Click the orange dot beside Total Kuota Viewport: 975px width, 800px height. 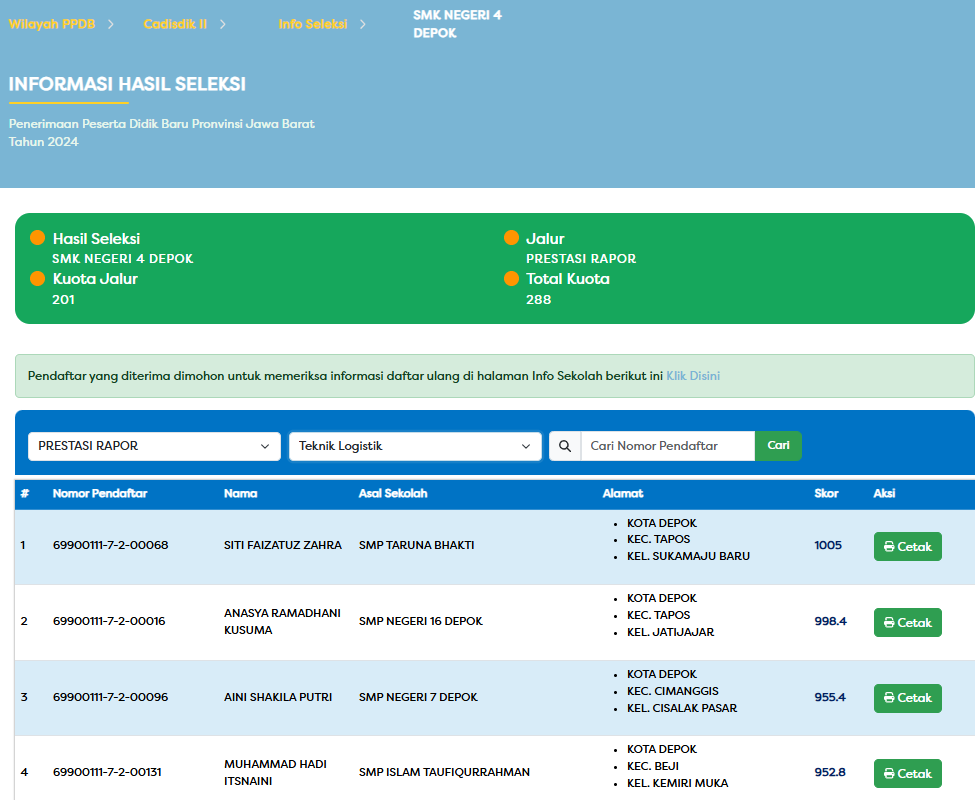point(511,279)
